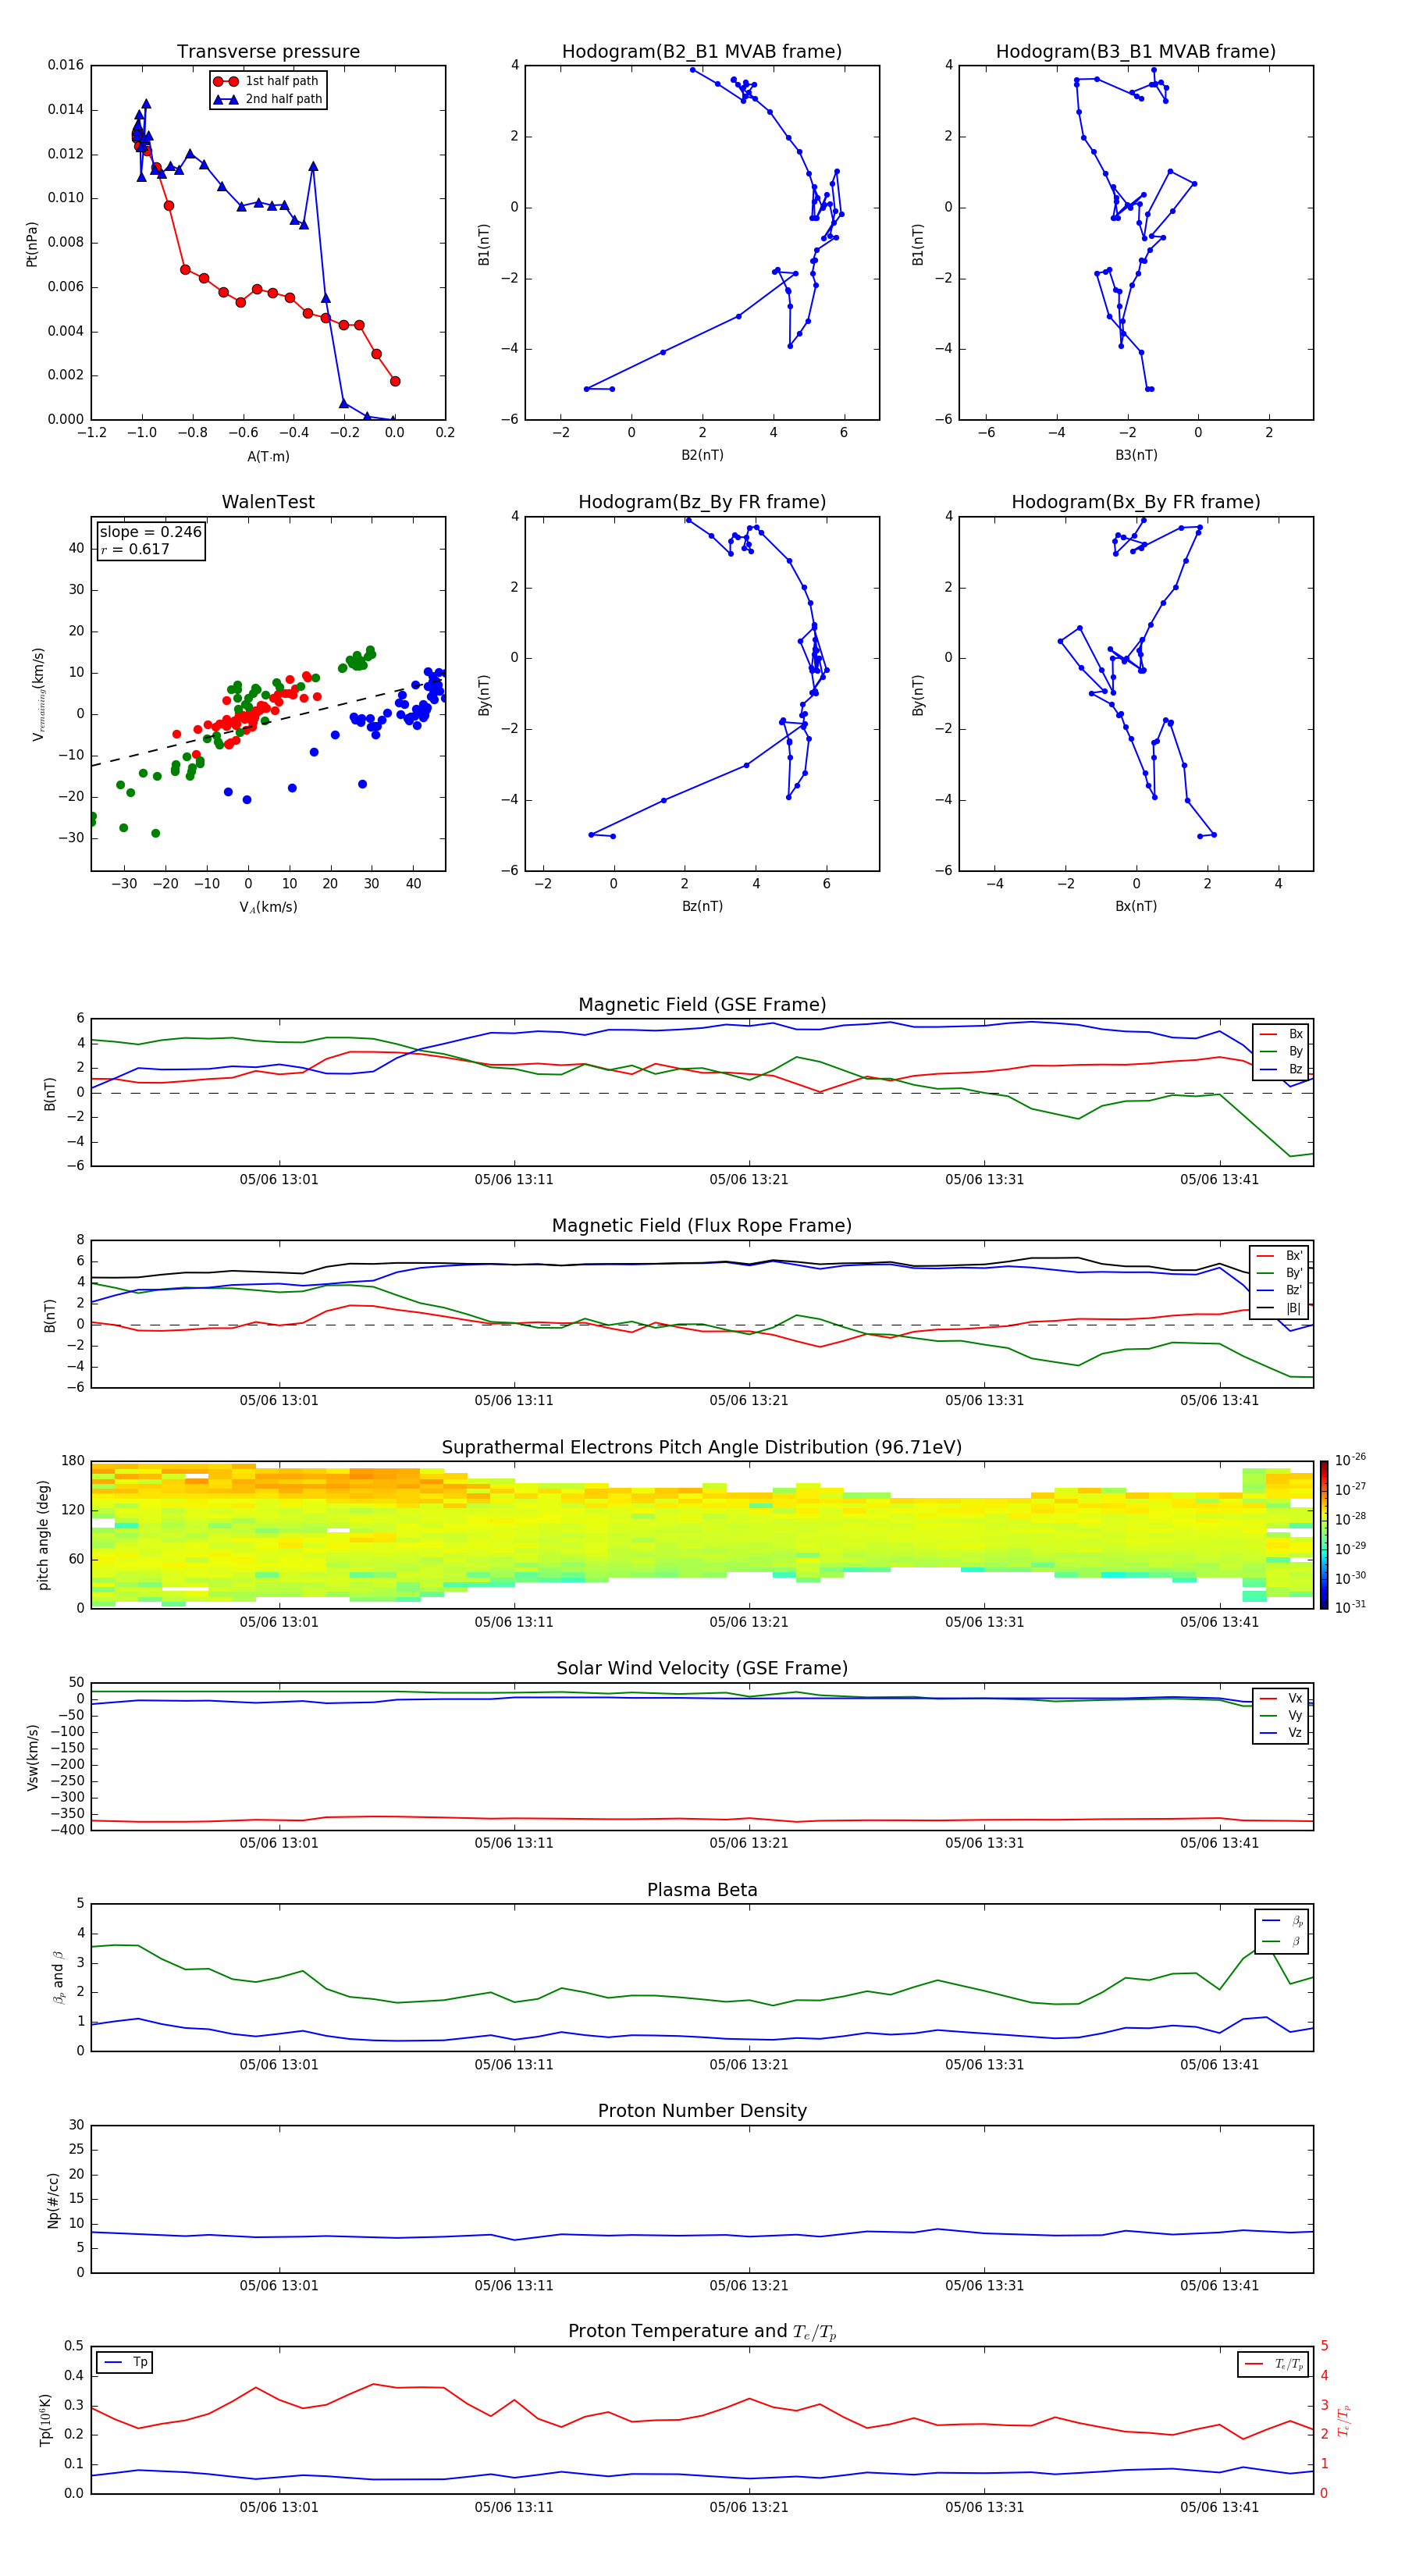Click the 'Hodogram(B2_B1 MVAB frame)' title
Image resolution: width=1405 pixels, height=2576 pixels.
click(702, 51)
